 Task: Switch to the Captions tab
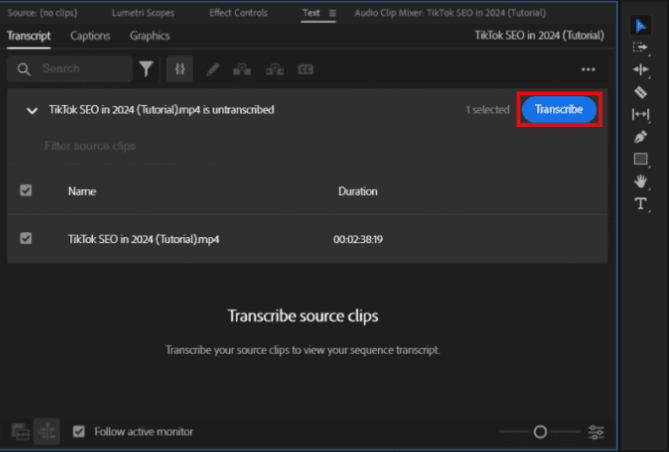point(90,36)
